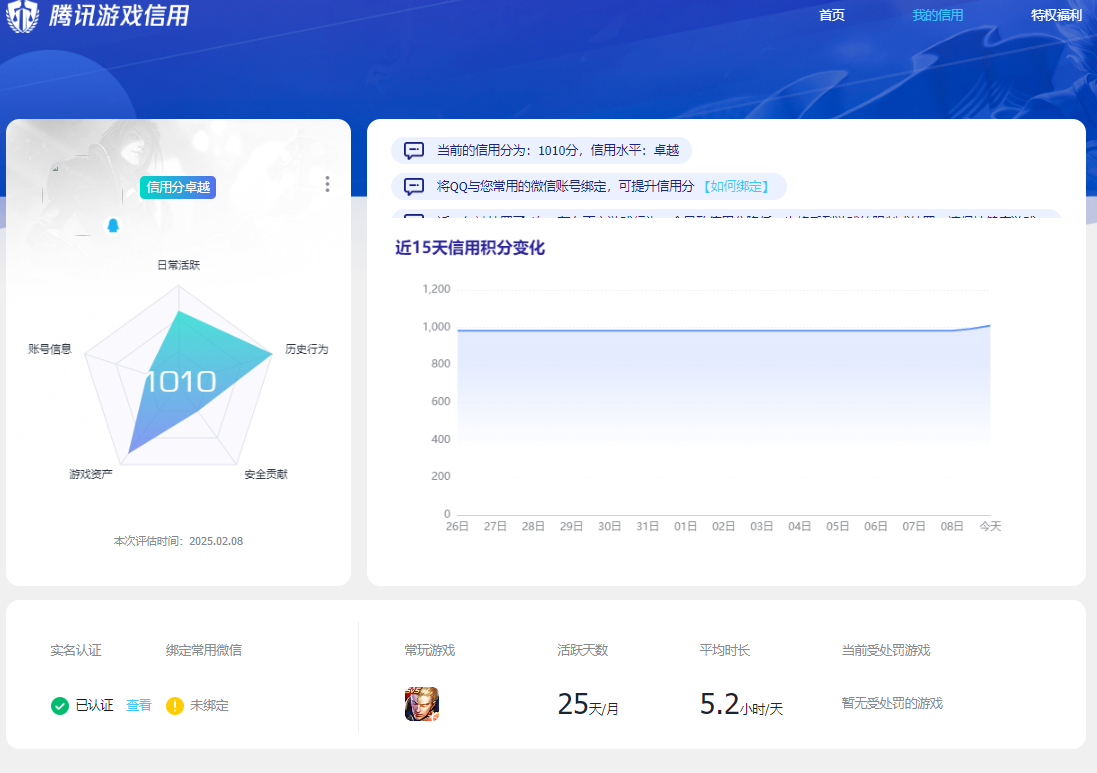Select the 历史行为 radar axis label
1097x773 pixels.
306,349
